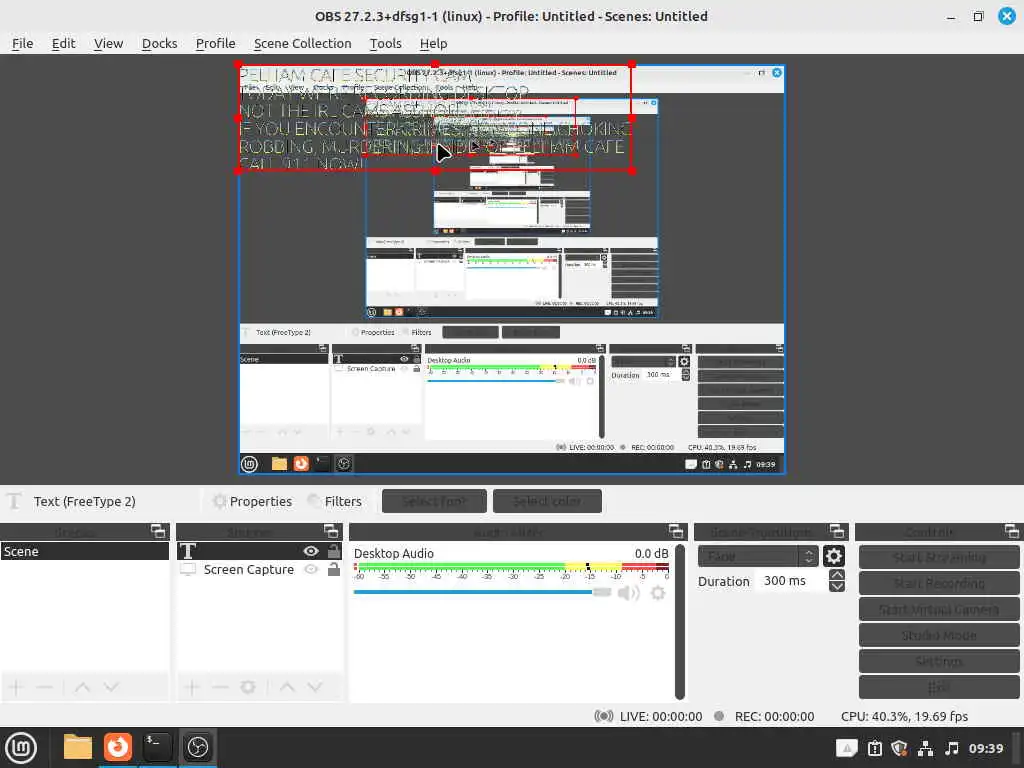This screenshot has height=768, width=1024.
Task: Click Start Streaming button
Action: coord(939,557)
